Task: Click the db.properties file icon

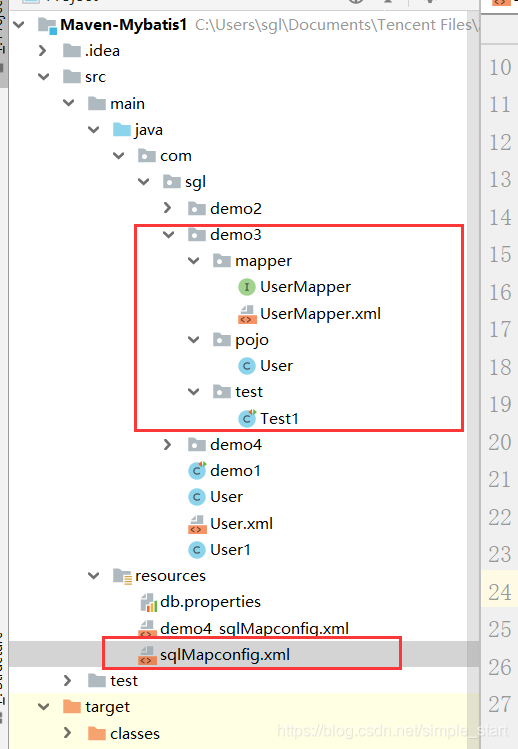Action: 149,602
